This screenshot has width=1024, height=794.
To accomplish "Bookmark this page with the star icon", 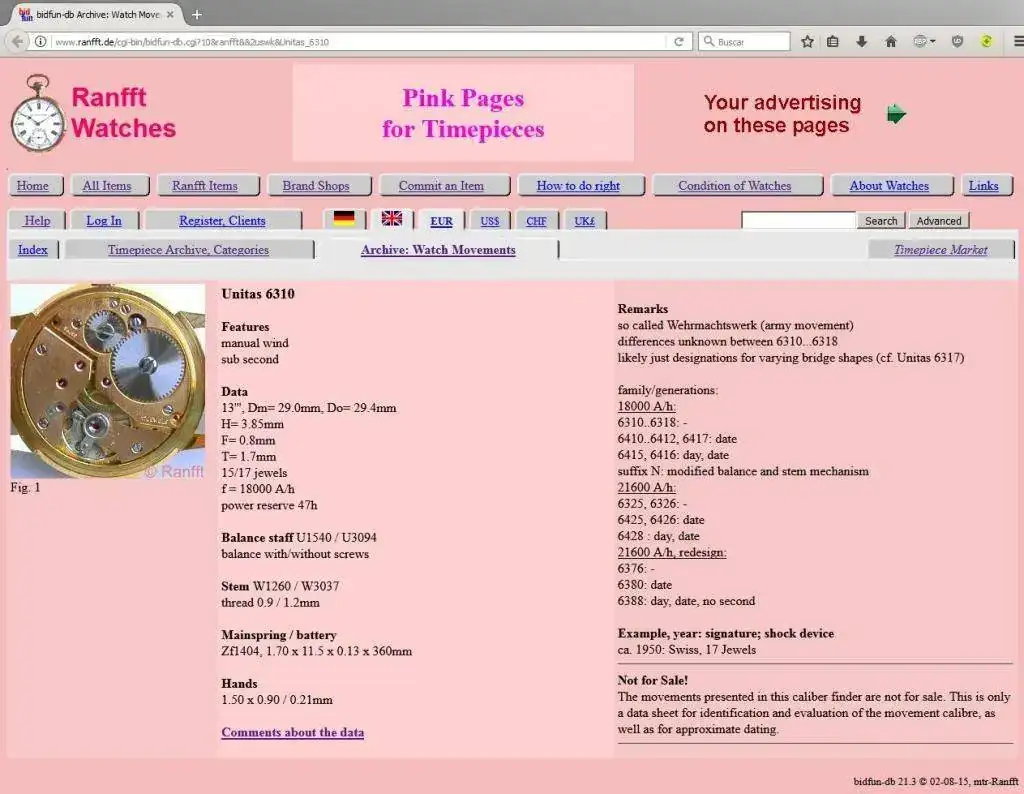I will pyautogui.click(x=807, y=42).
